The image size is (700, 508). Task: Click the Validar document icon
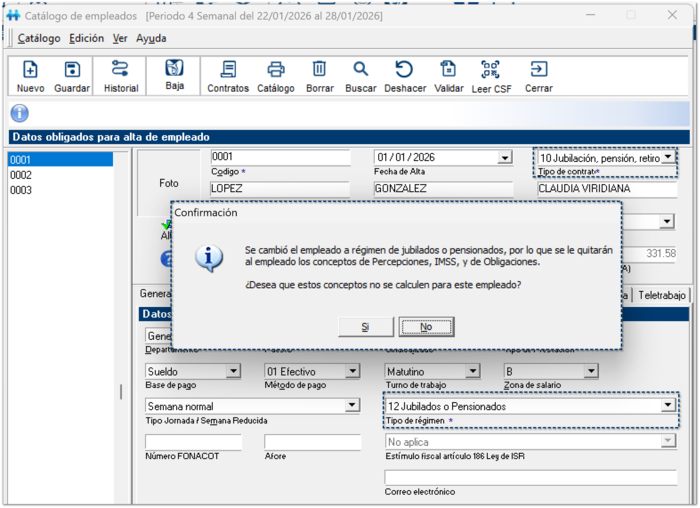[x=449, y=70]
